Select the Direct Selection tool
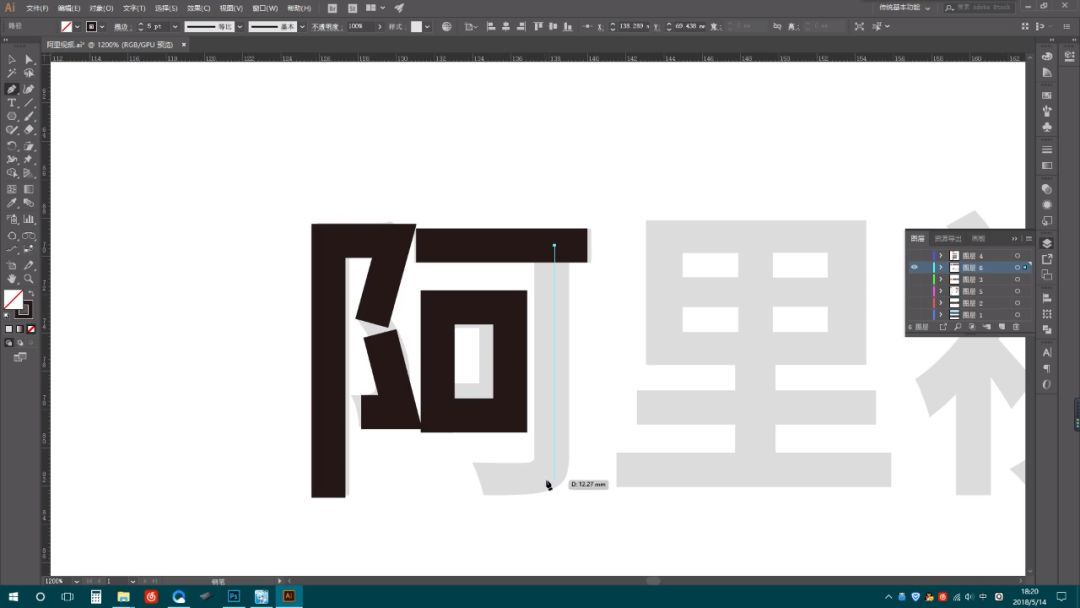Viewport: 1080px width, 608px height. (x=29, y=60)
